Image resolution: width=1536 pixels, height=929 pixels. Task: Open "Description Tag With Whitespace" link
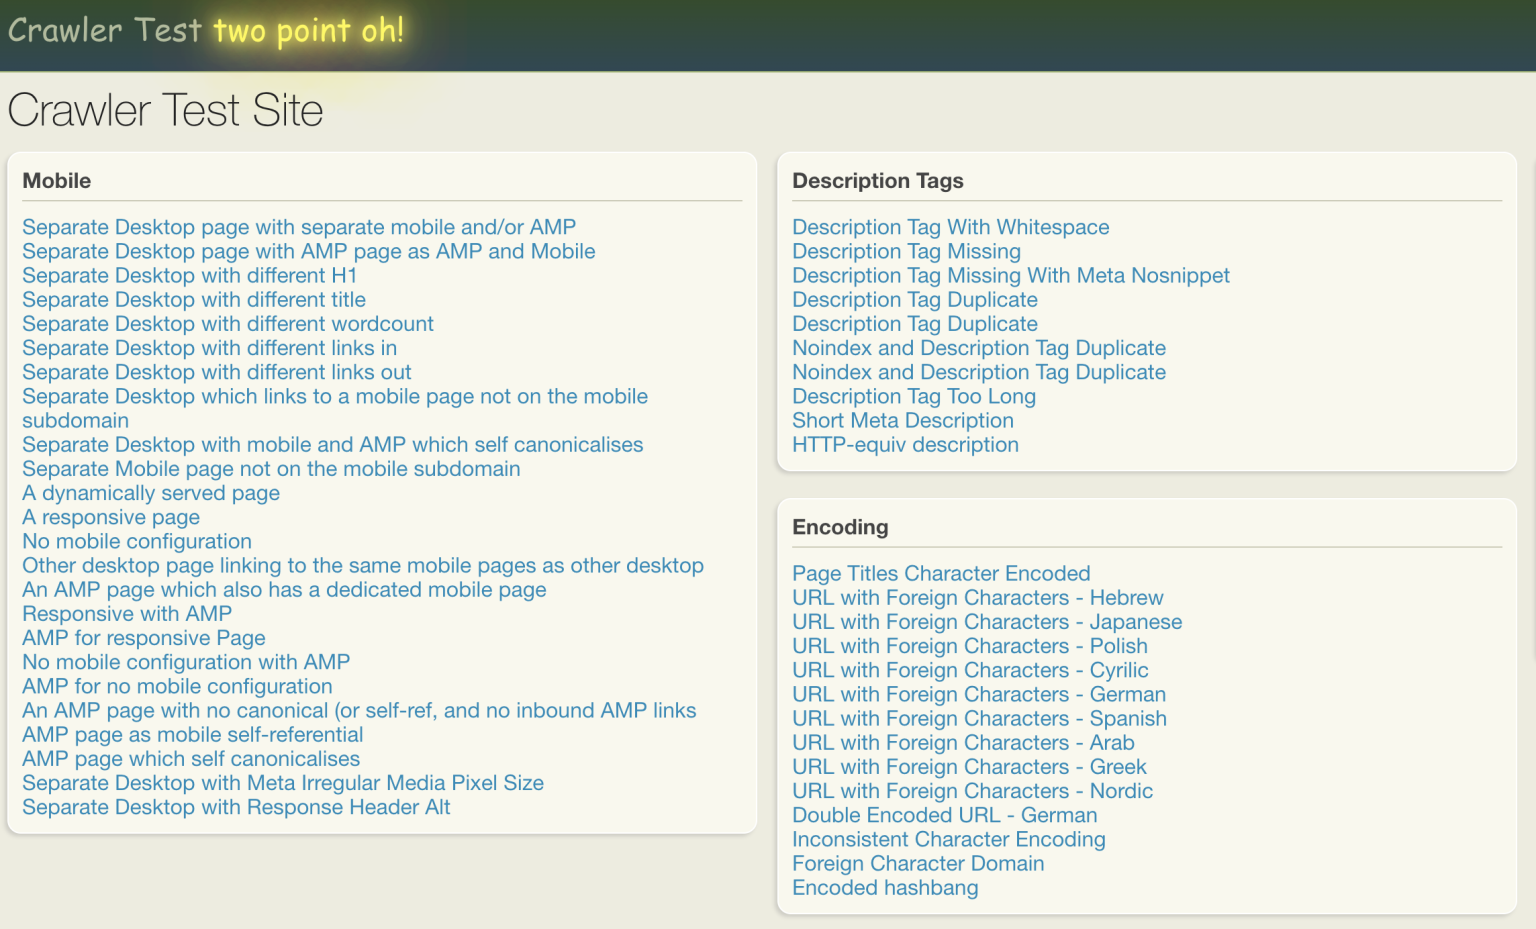click(x=950, y=227)
